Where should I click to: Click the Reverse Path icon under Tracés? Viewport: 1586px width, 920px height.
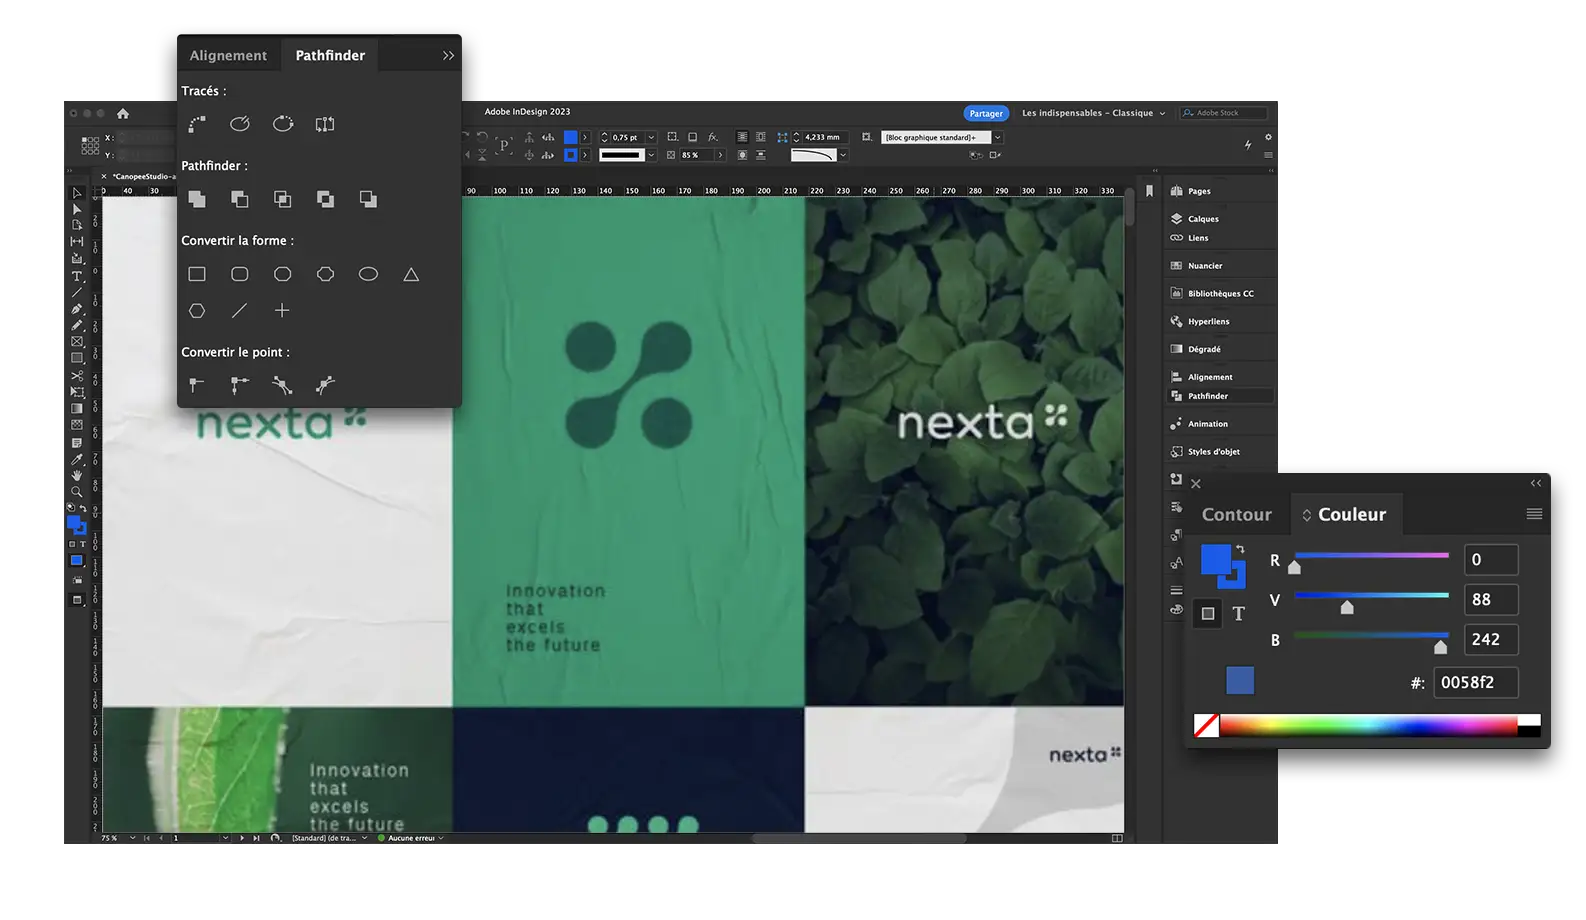325,124
